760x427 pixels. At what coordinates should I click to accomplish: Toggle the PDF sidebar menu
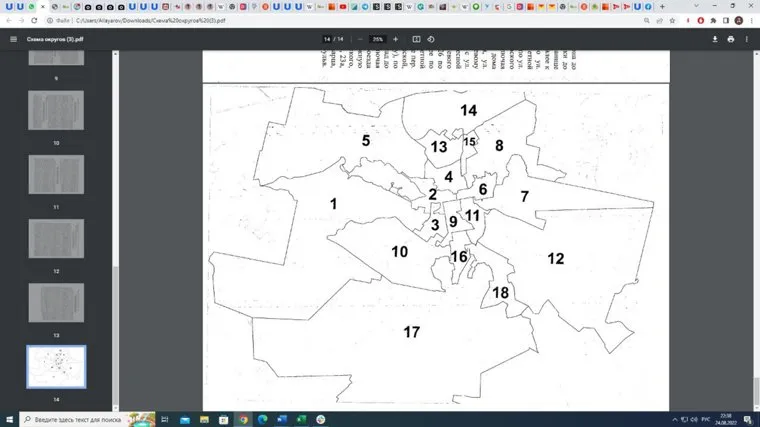coord(13,39)
